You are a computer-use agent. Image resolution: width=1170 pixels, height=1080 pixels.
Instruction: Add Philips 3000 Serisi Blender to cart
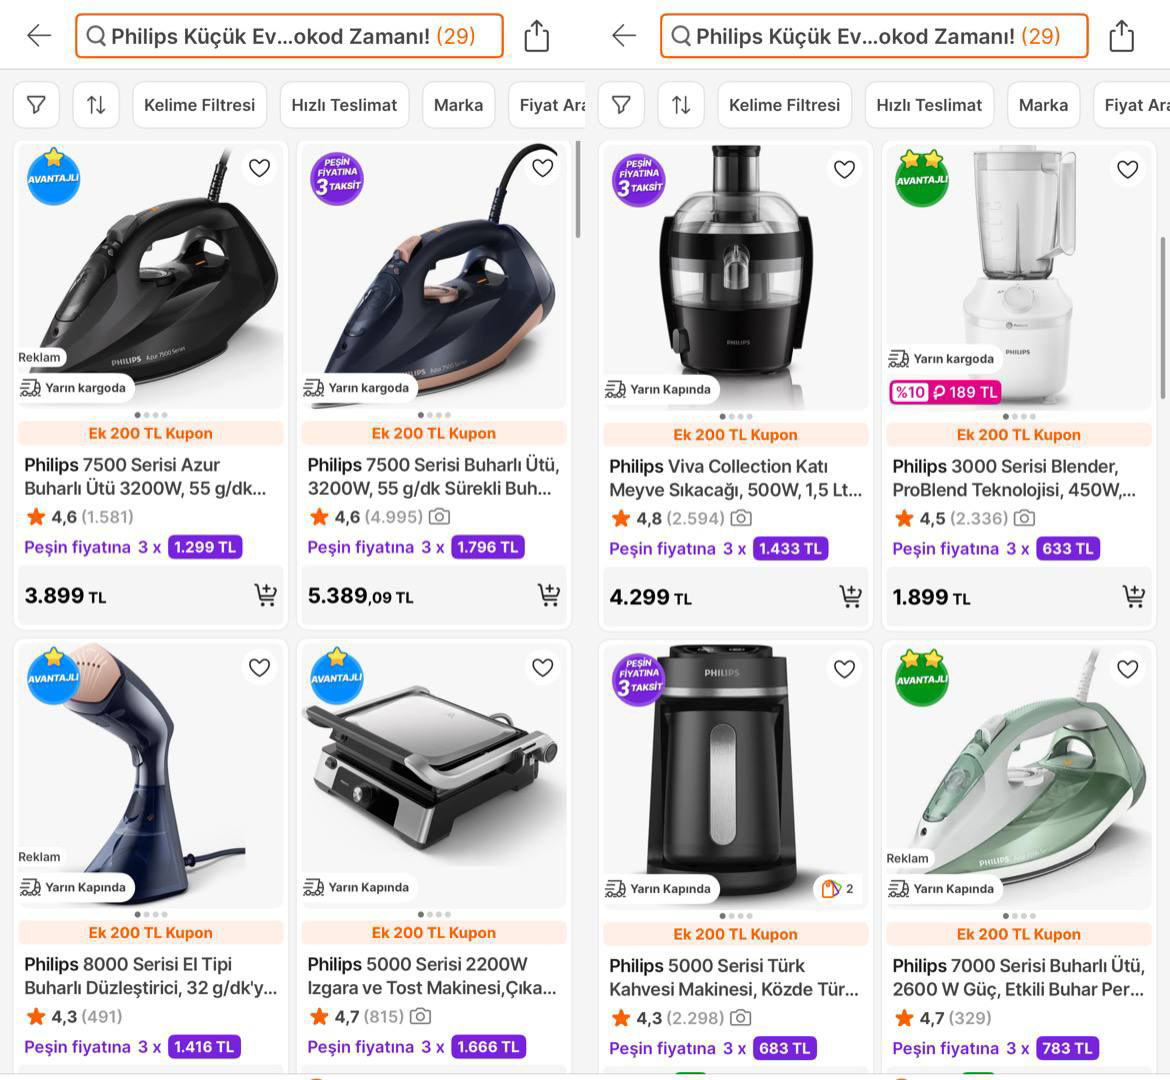1133,597
